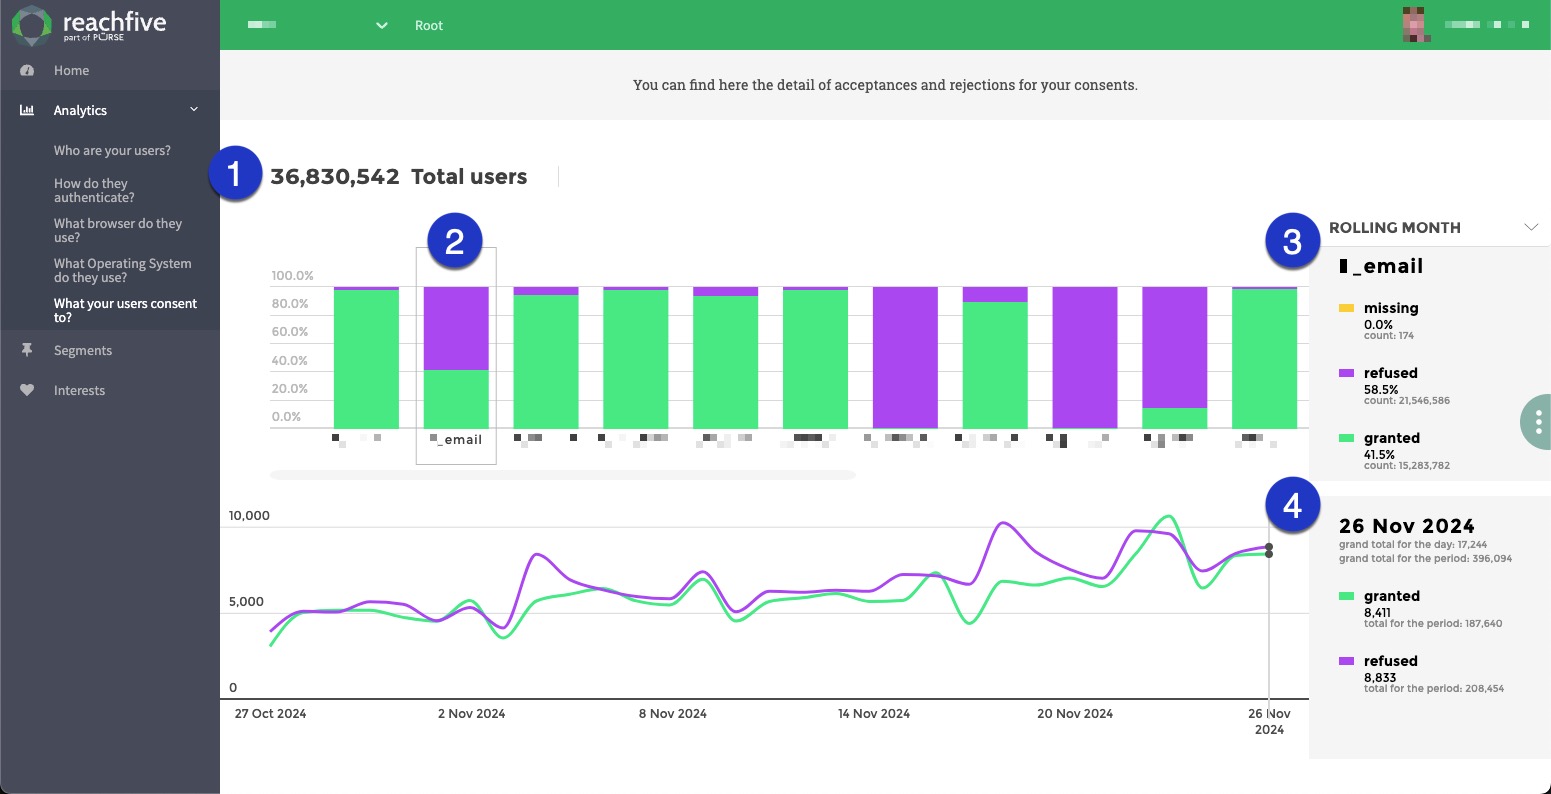This screenshot has height=794, width=1551.
Task: Select What your users consent to?
Action: point(125,311)
